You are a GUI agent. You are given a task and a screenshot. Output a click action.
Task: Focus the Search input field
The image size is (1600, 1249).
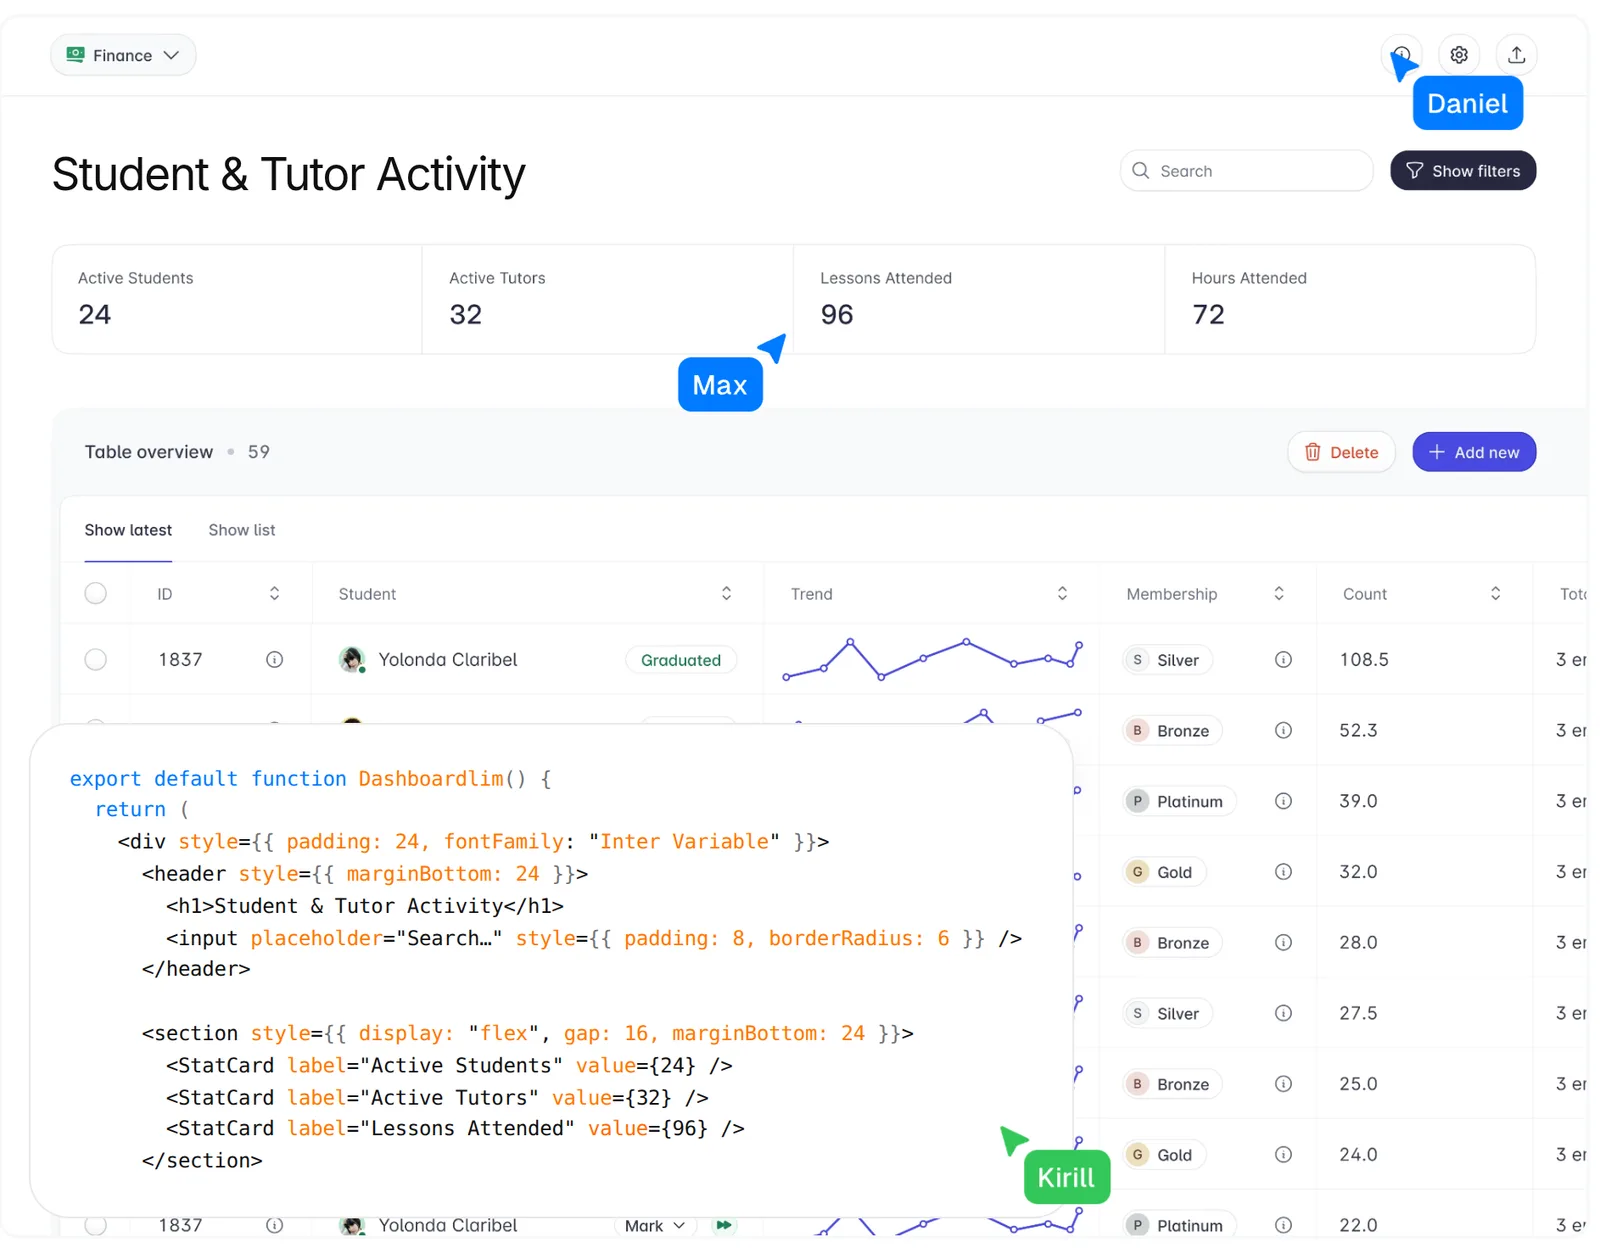1246,171
